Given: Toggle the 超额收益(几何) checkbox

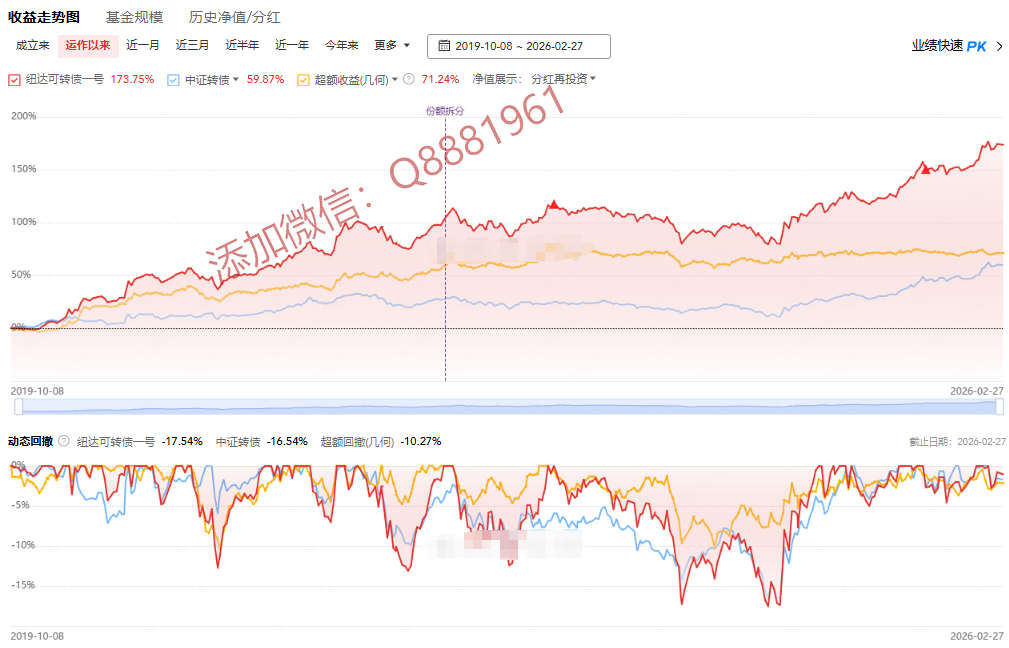Looking at the screenshot, I should (x=303, y=79).
